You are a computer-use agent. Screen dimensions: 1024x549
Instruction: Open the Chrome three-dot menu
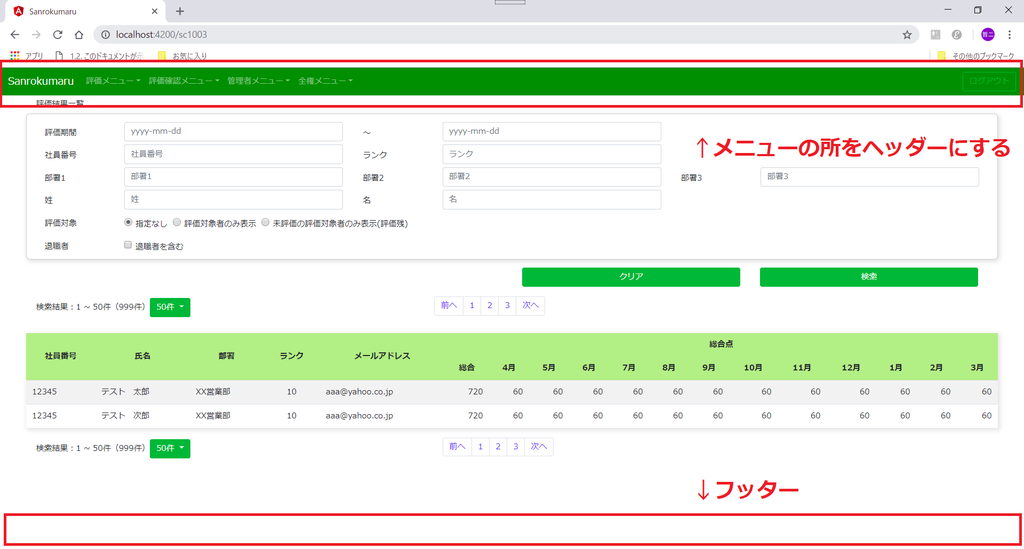1009,35
